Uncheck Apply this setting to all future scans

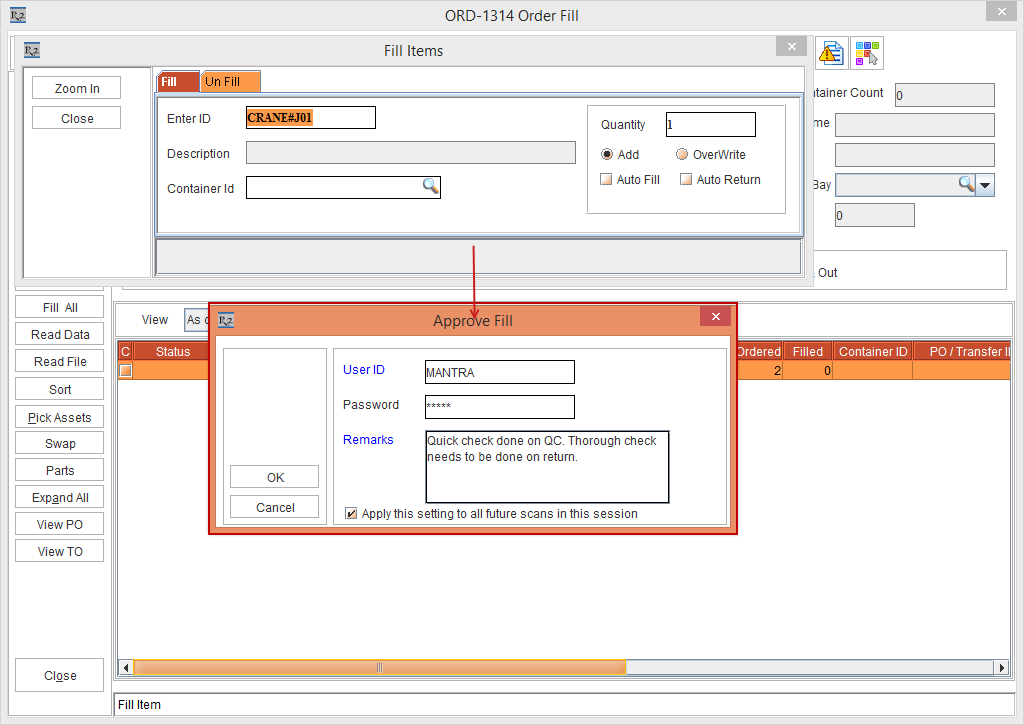[351, 514]
